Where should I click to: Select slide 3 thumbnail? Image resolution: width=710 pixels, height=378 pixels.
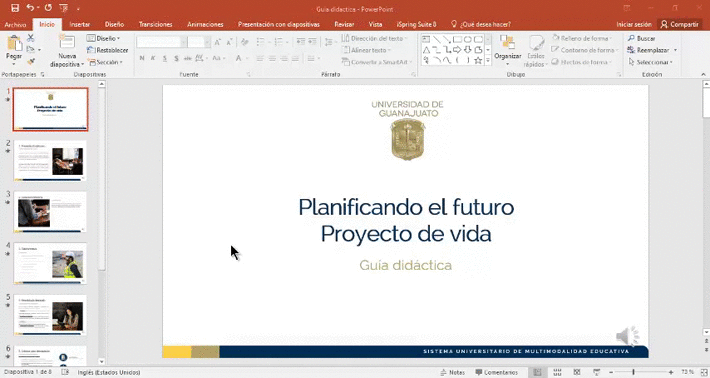50,212
